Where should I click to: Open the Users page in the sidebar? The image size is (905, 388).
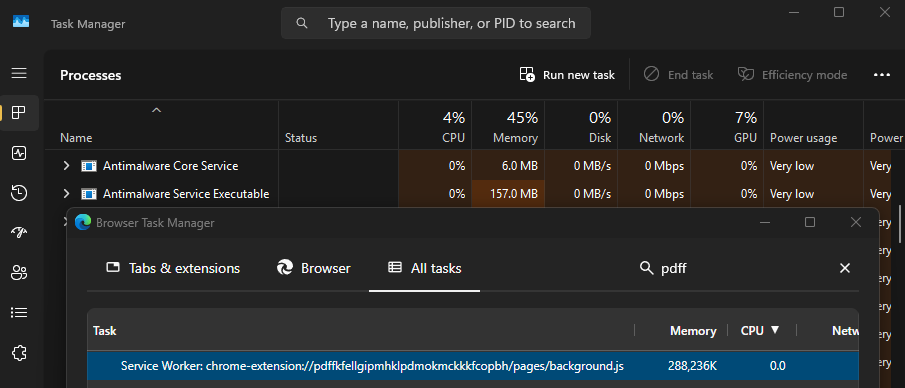pos(19,273)
